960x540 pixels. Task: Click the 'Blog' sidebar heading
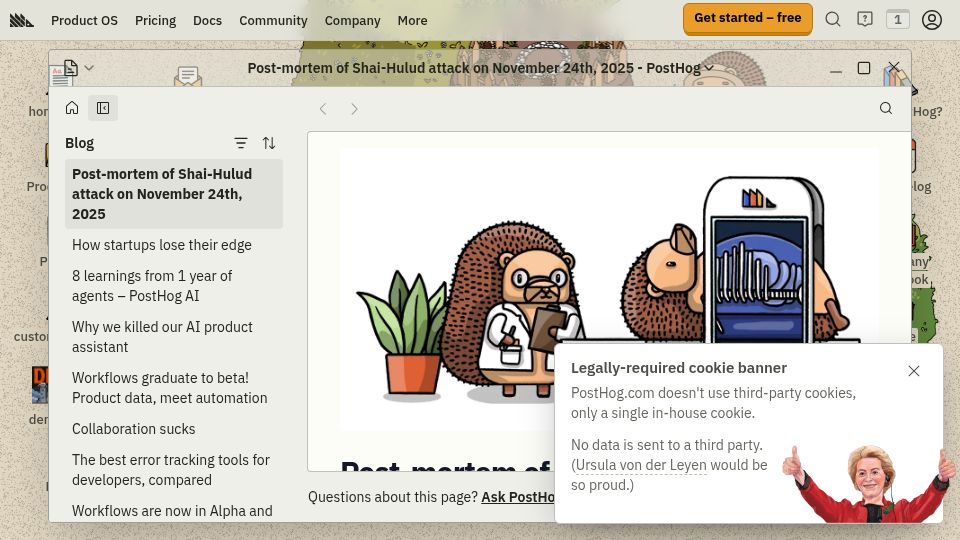click(x=80, y=143)
